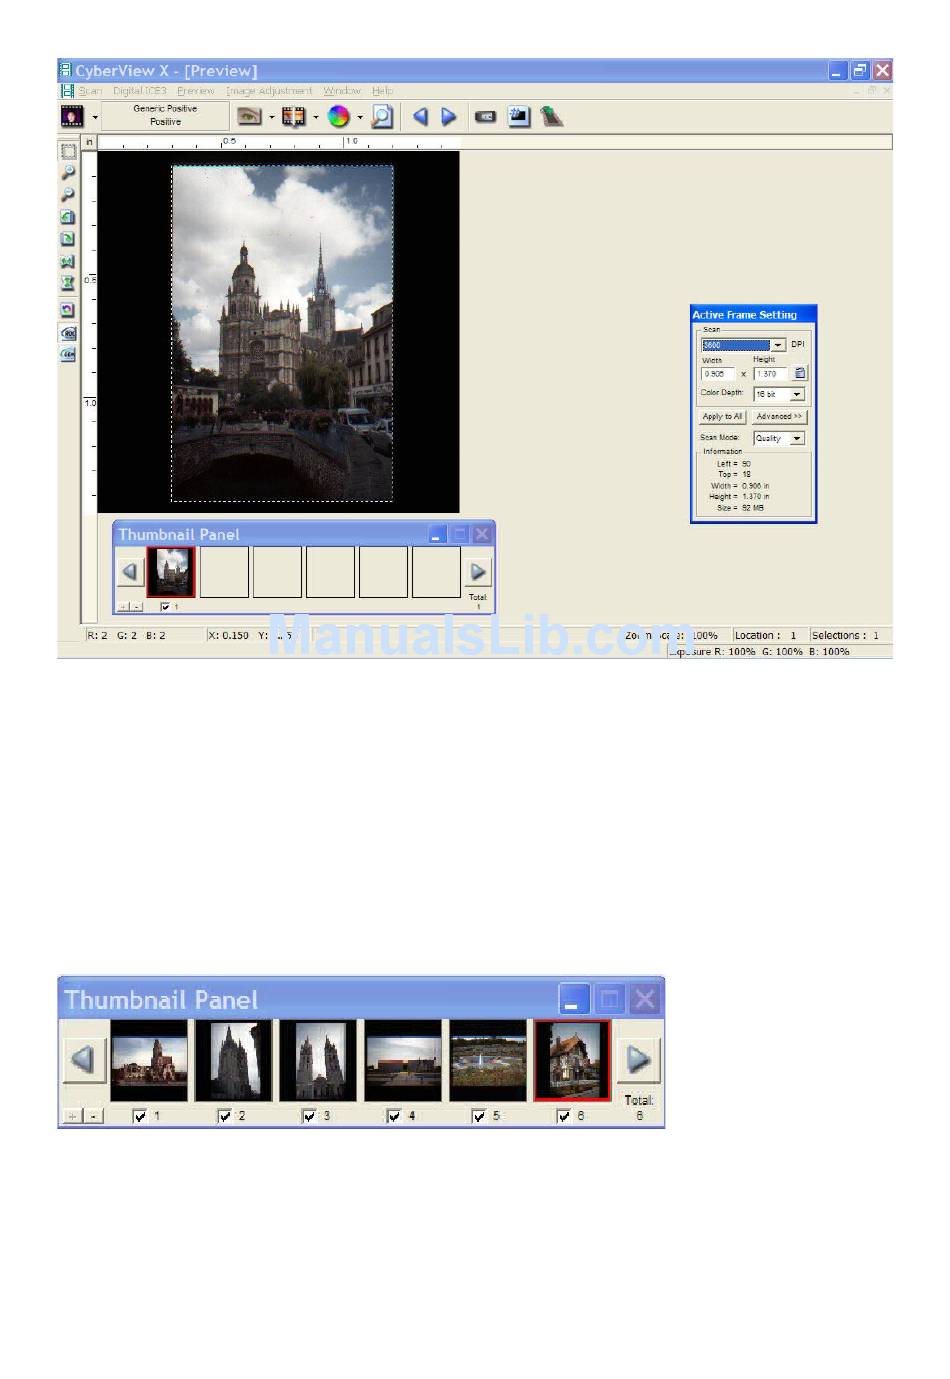
Task: Select the lower magnifier zoom tool
Action: click(x=68, y=195)
